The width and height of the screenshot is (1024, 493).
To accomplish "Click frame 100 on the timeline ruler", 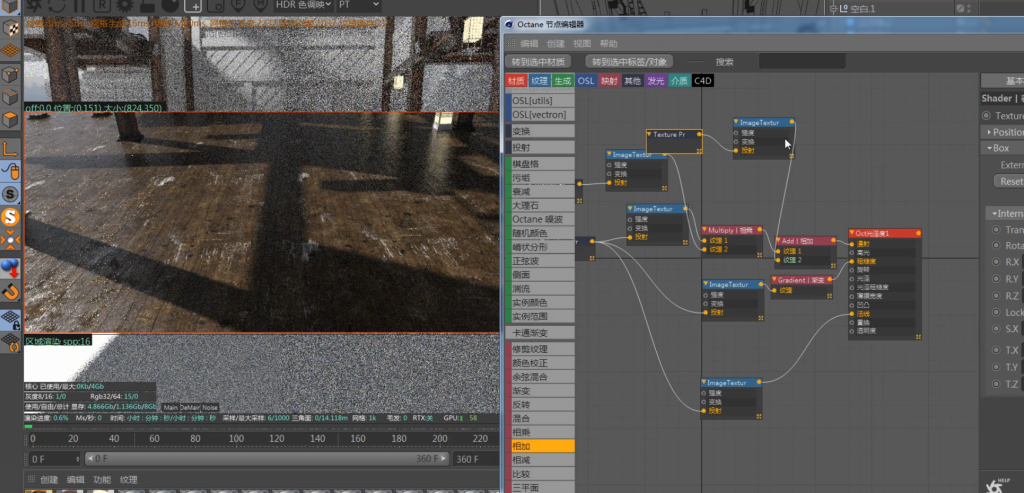I will (x=236, y=439).
